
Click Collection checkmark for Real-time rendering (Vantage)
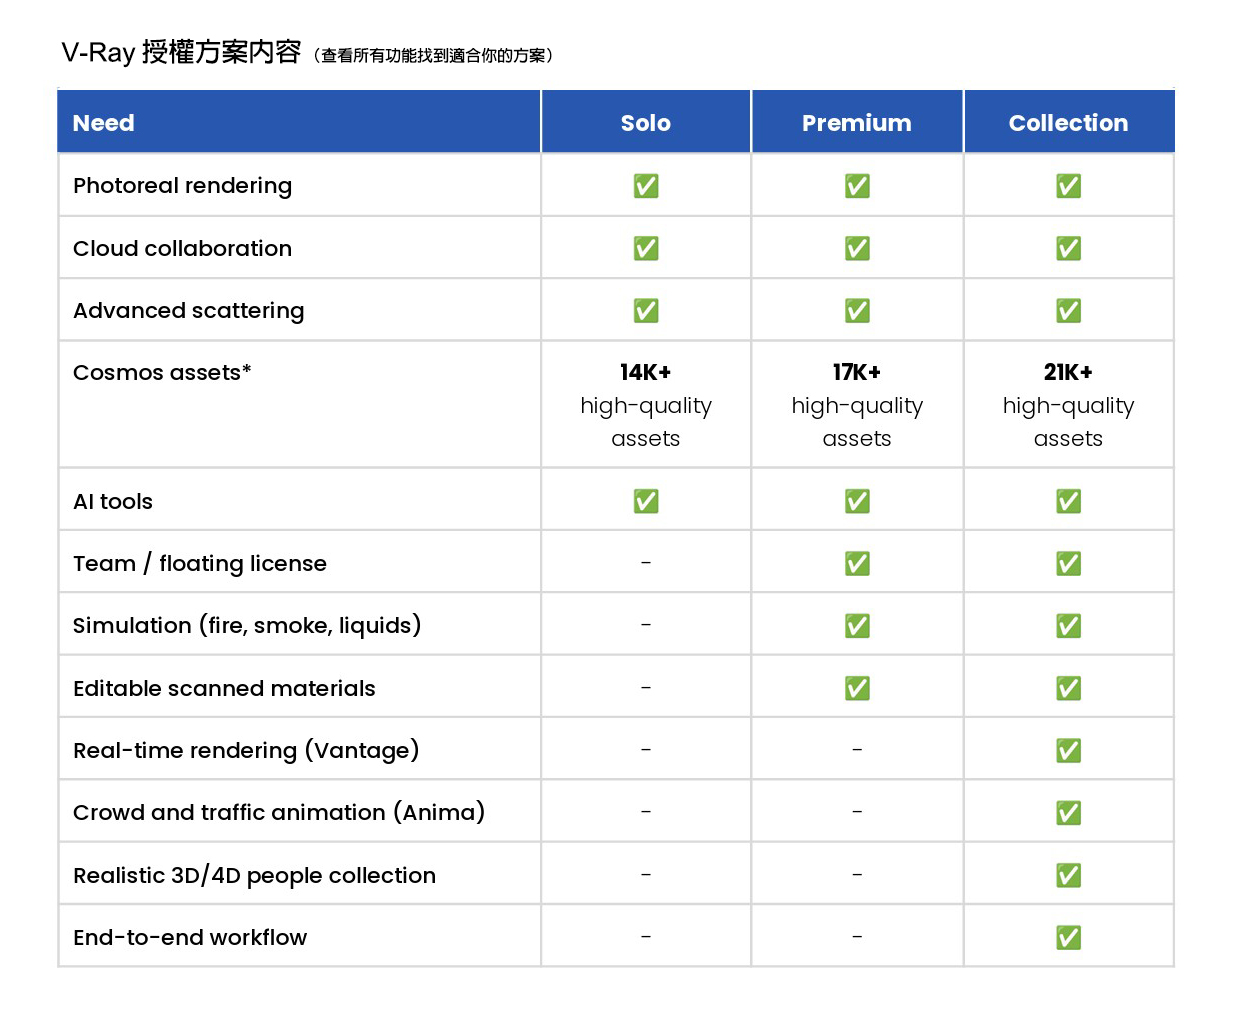[x=1068, y=751]
